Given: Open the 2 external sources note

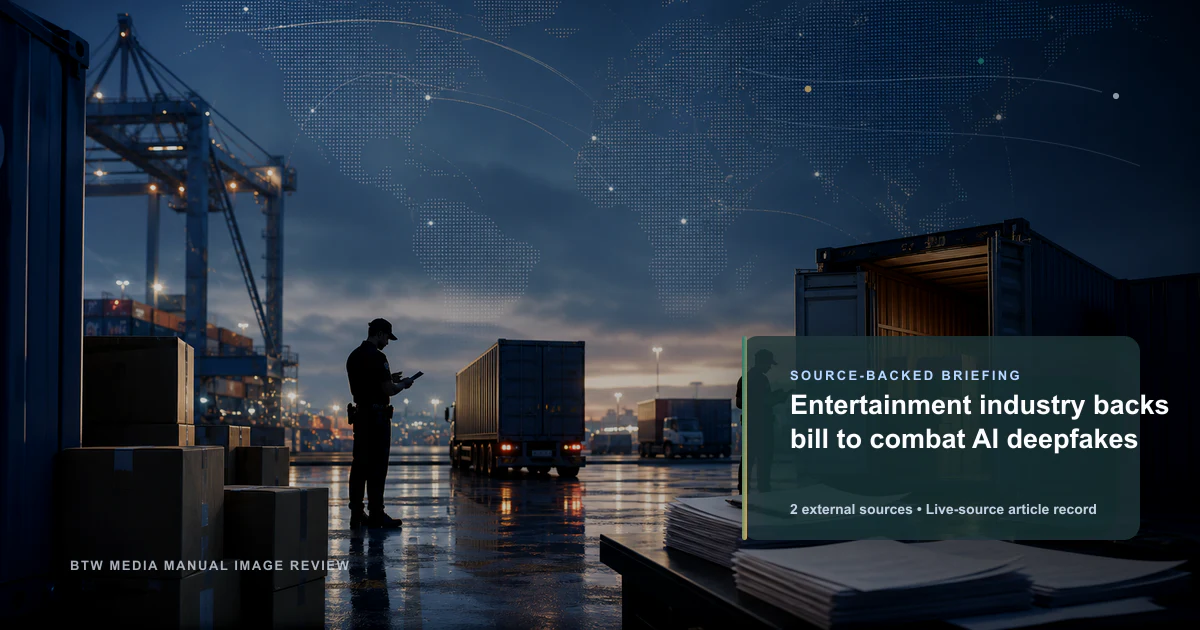Looking at the screenshot, I should click(850, 509).
